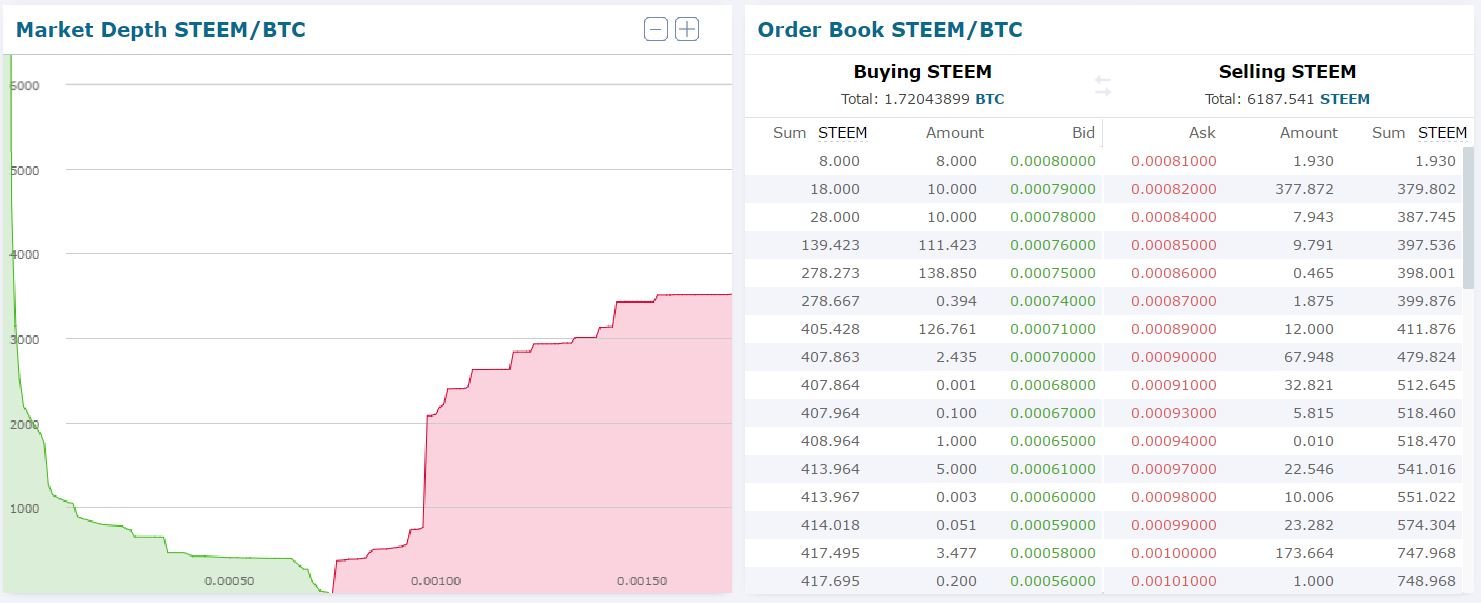Click the Market Depth STEEM/BTC title
The image size is (1481, 603).
click(x=161, y=29)
